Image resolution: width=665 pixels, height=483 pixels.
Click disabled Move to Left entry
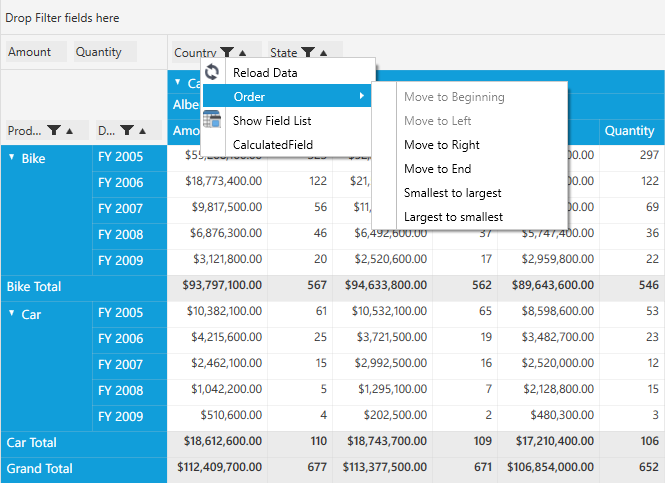(x=470, y=121)
